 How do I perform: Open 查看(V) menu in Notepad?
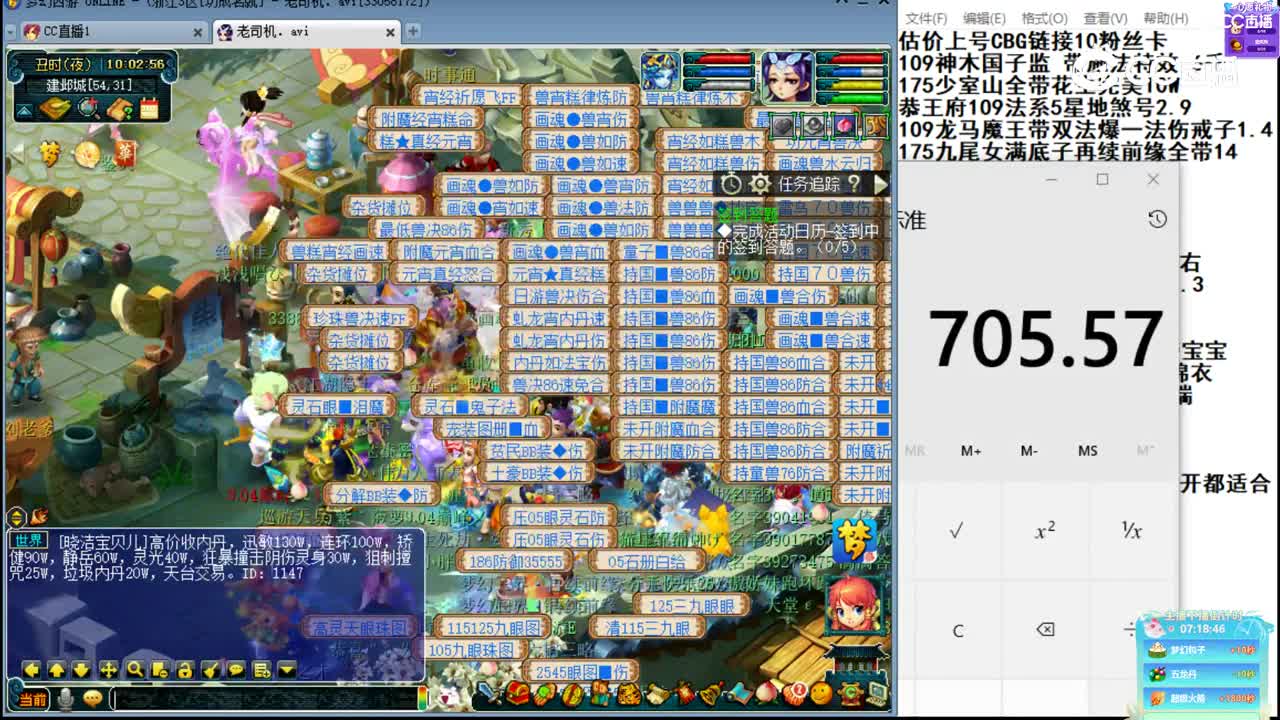click(x=1105, y=18)
